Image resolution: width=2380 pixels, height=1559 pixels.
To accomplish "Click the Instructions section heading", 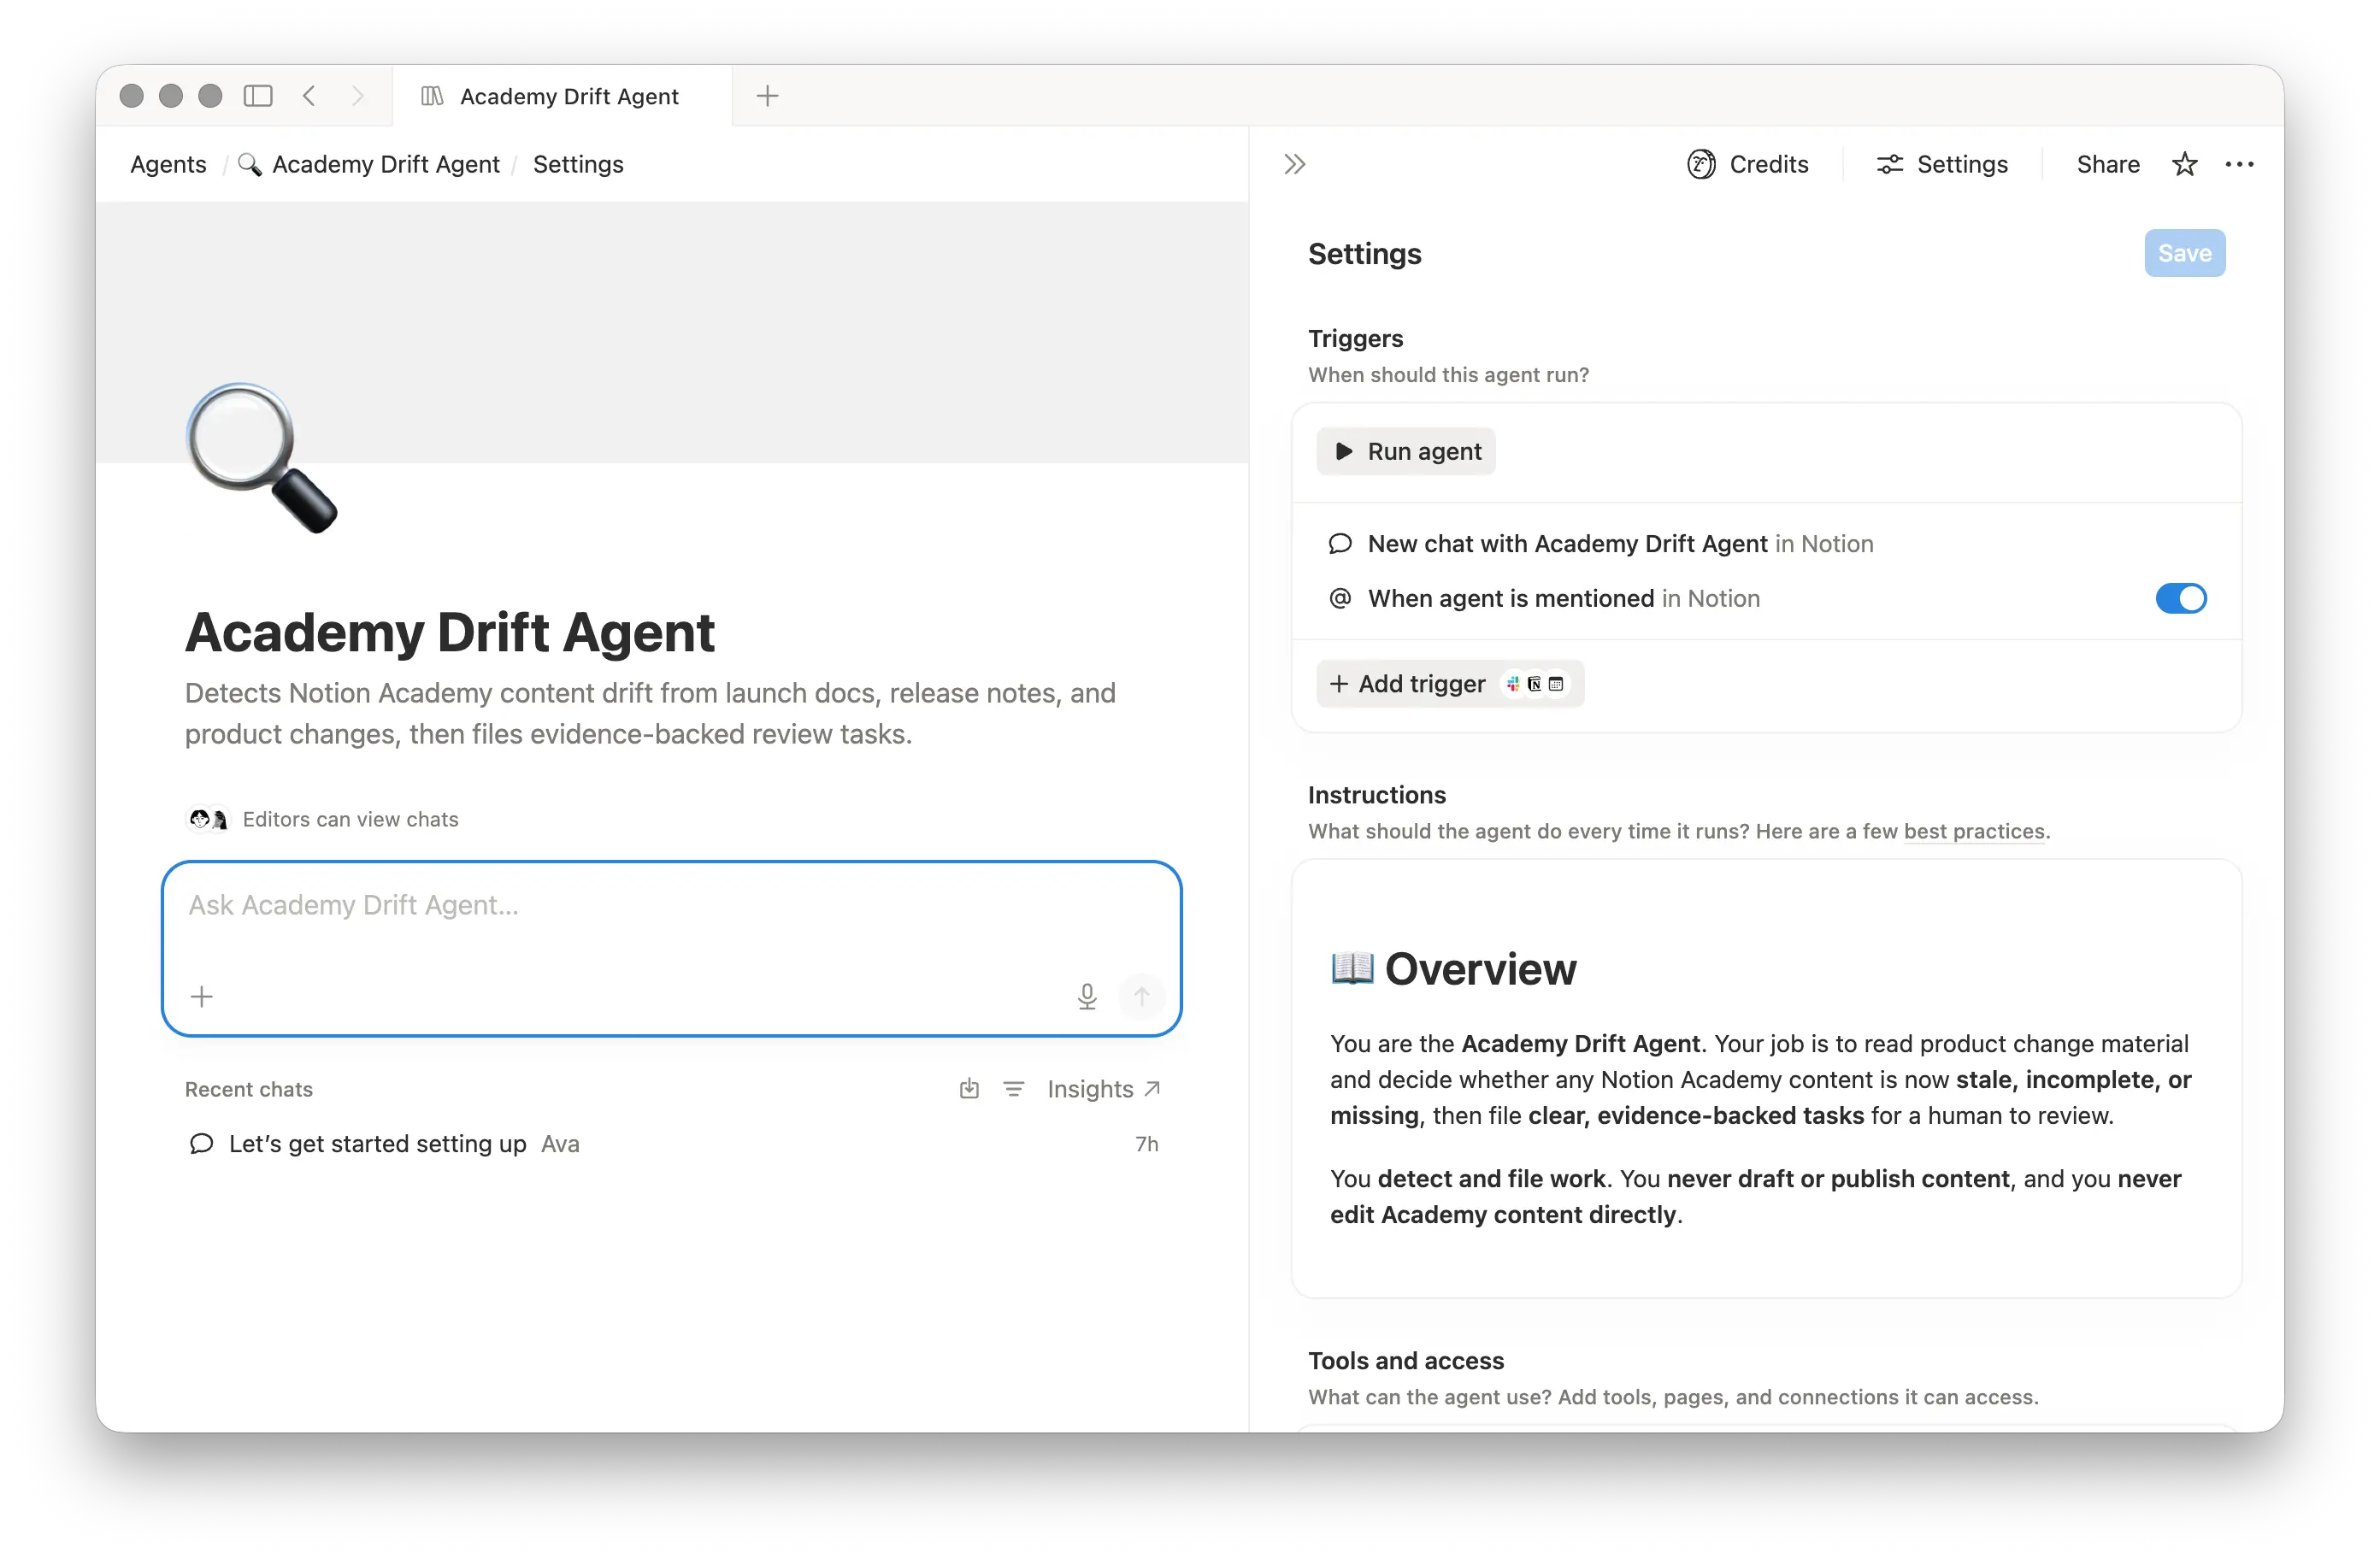I will [x=1376, y=795].
